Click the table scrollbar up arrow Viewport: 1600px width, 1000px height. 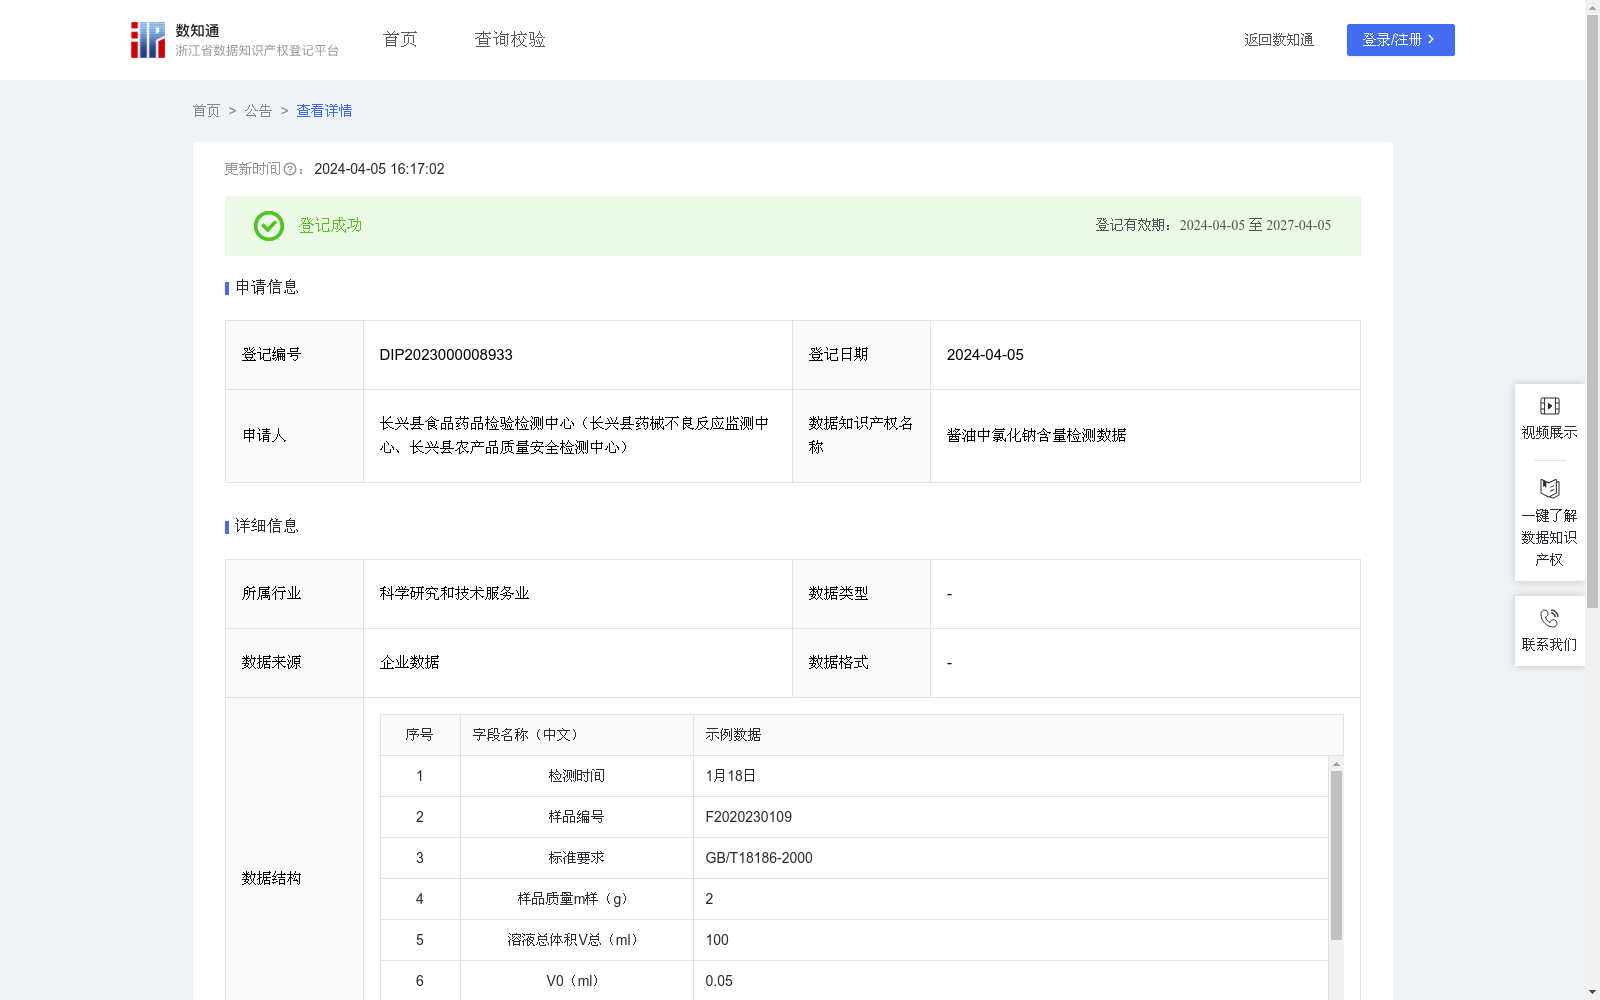tap(1336, 764)
